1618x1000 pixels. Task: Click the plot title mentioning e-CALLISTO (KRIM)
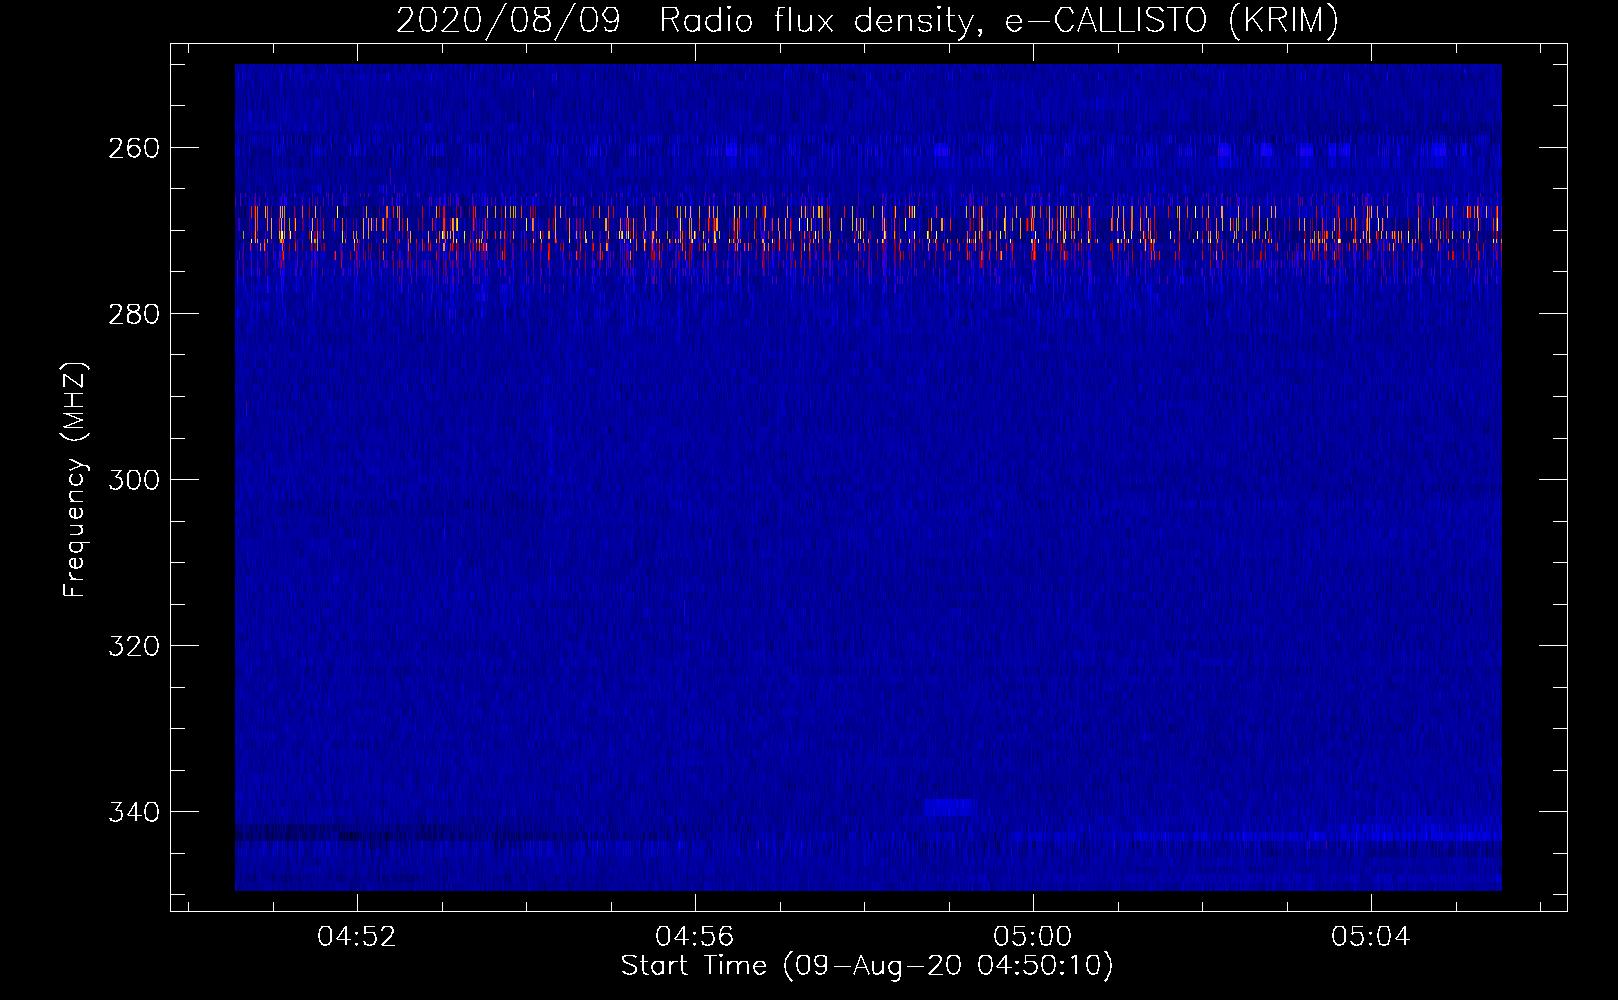(867, 20)
